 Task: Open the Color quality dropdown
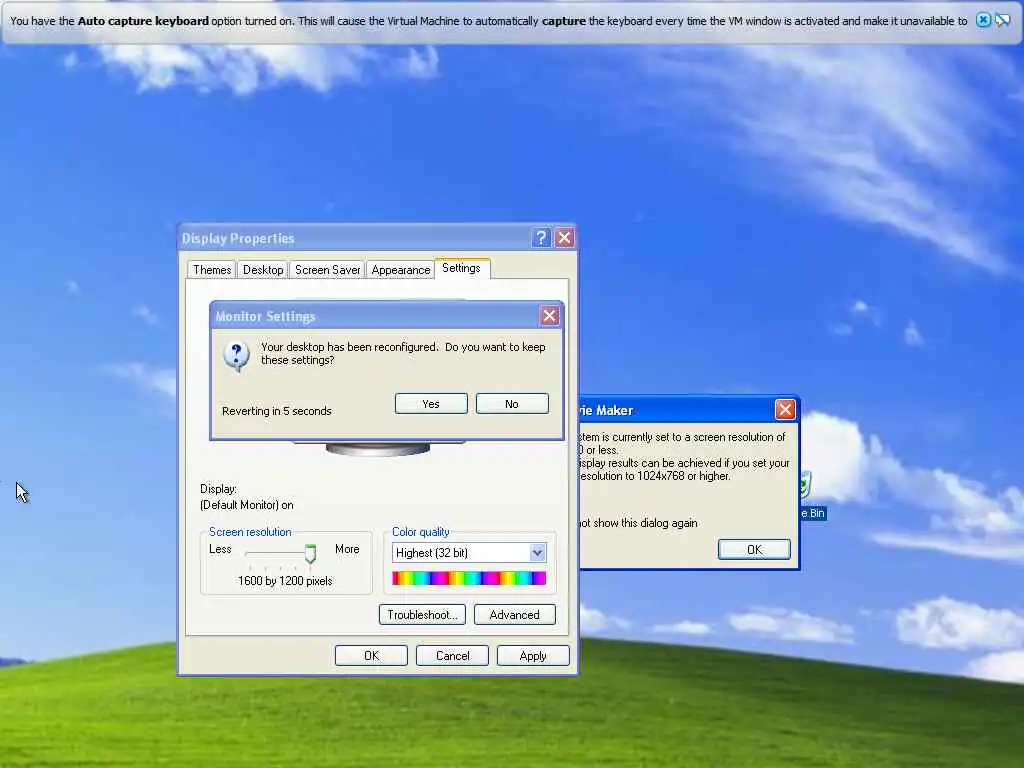pos(537,553)
